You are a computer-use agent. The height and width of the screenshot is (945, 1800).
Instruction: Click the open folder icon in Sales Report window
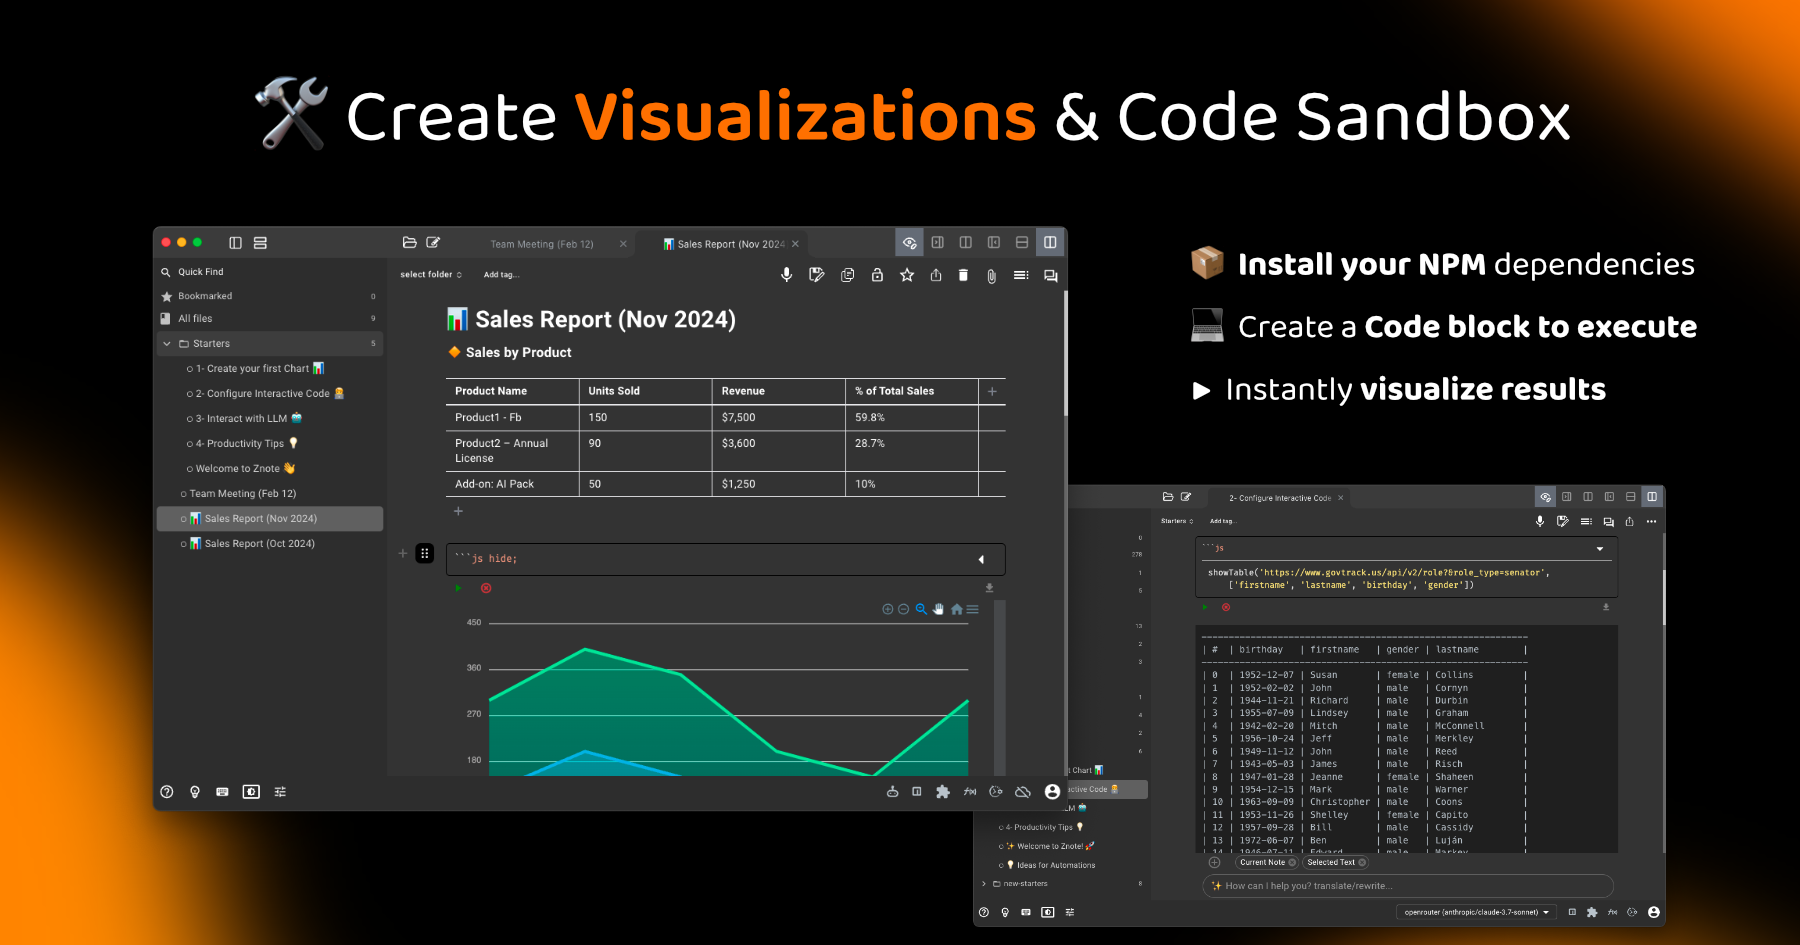point(409,243)
